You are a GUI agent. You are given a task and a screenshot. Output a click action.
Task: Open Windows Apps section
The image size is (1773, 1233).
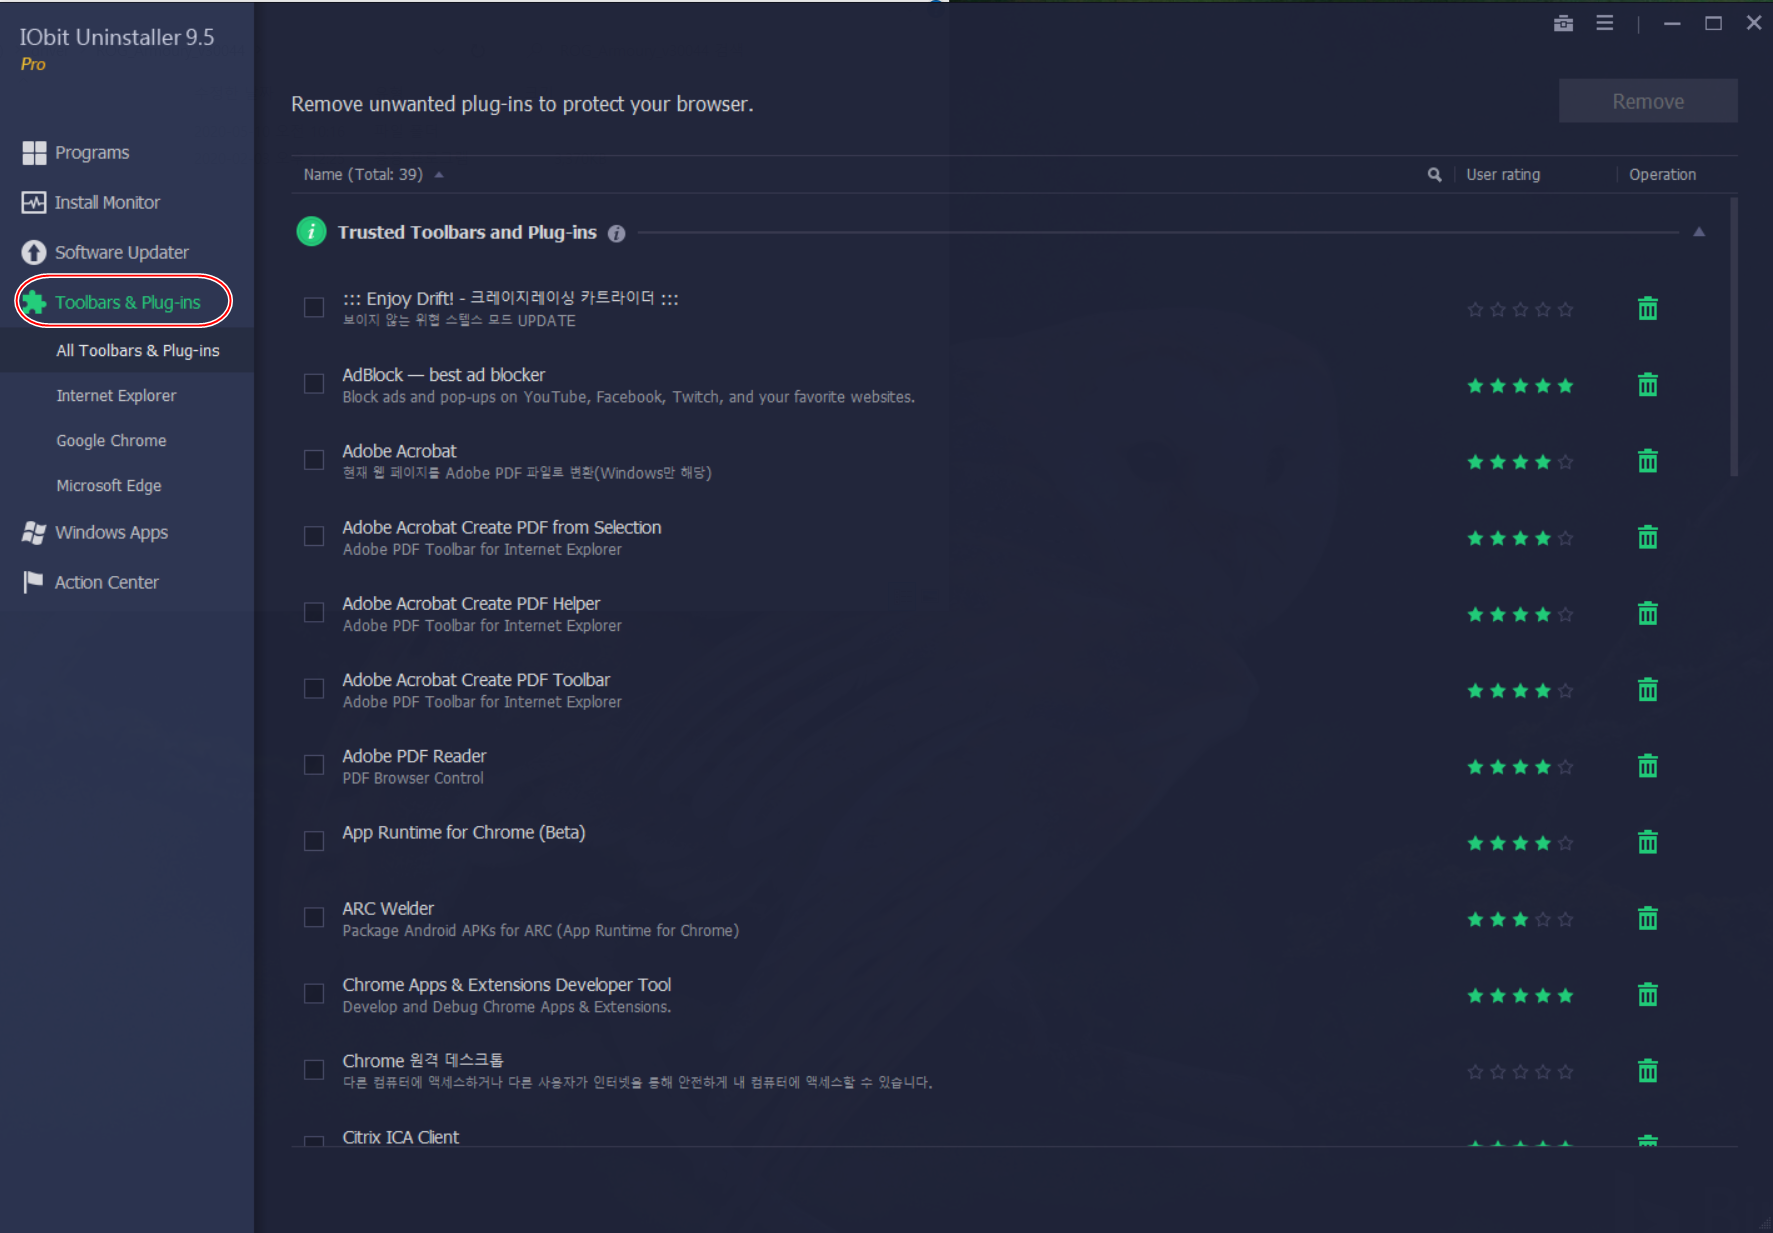pyautogui.click(x=111, y=532)
